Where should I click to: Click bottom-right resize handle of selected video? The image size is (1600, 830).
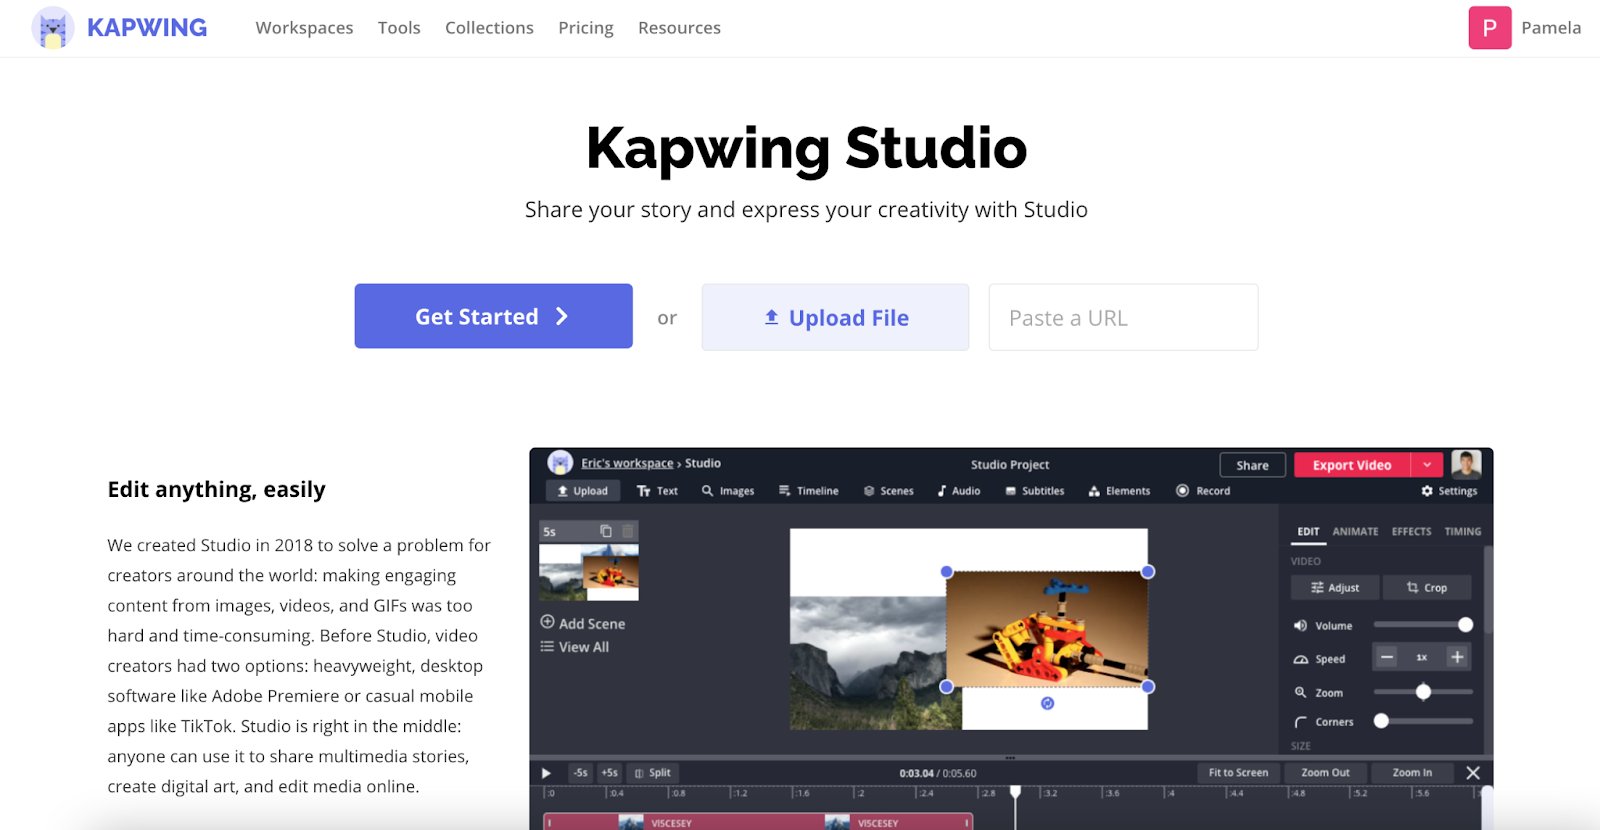[1148, 687]
